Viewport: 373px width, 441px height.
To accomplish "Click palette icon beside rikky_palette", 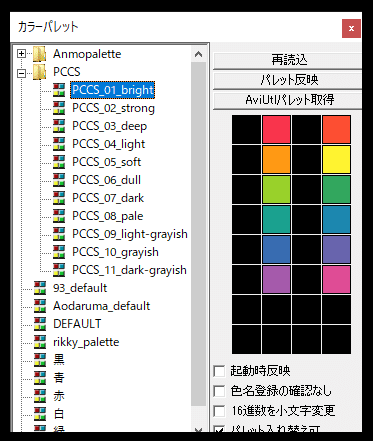I will click(40, 342).
